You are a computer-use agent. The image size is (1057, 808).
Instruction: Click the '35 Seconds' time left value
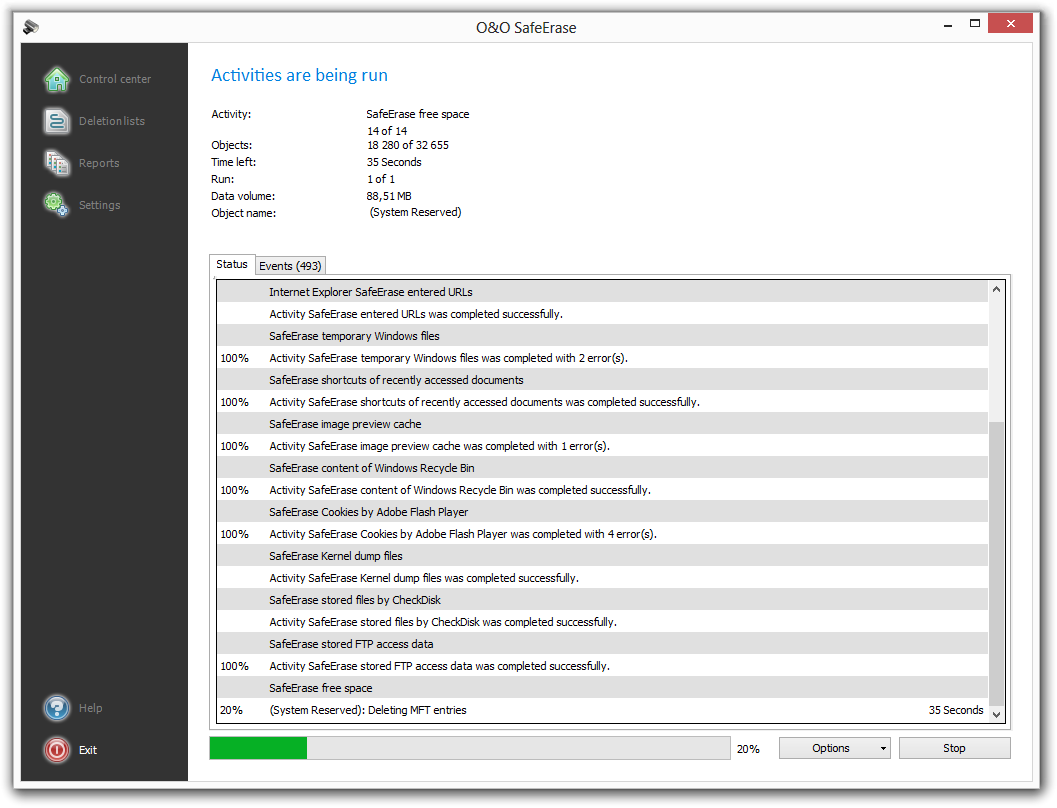coord(394,162)
